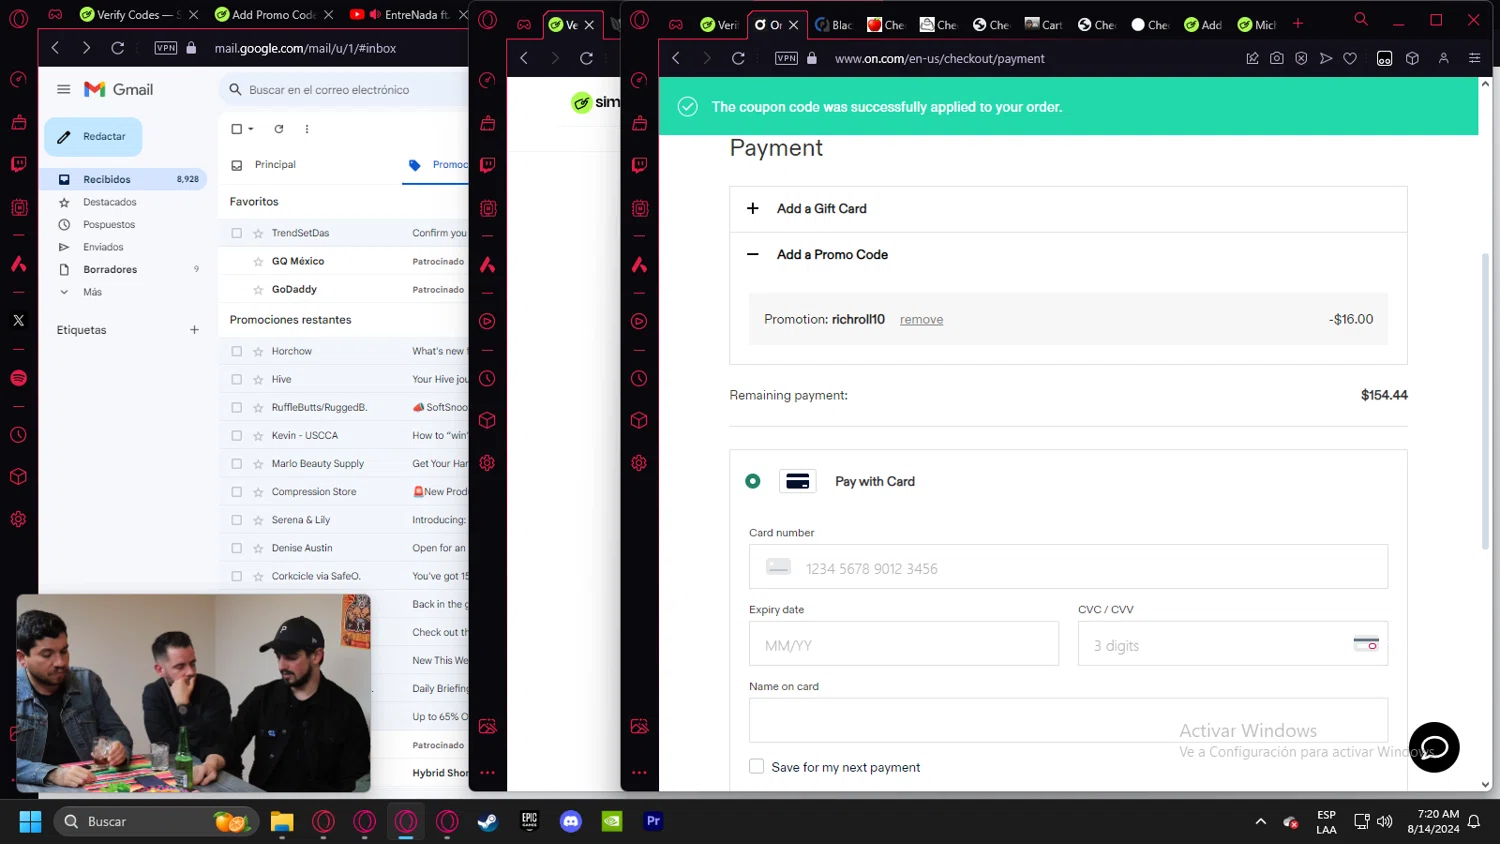Open File Explorer from the taskbar
Image resolution: width=1500 pixels, height=844 pixels.
[x=282, y=821]
